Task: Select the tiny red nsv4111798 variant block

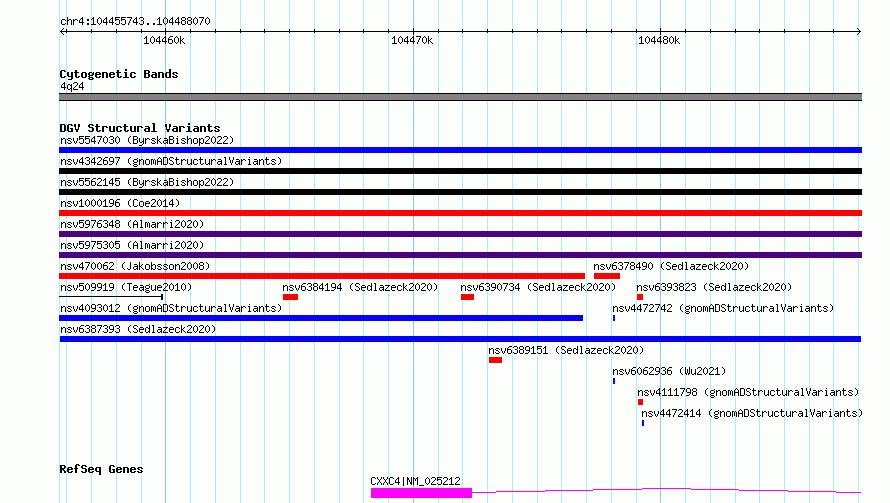Action: point(640,402)
